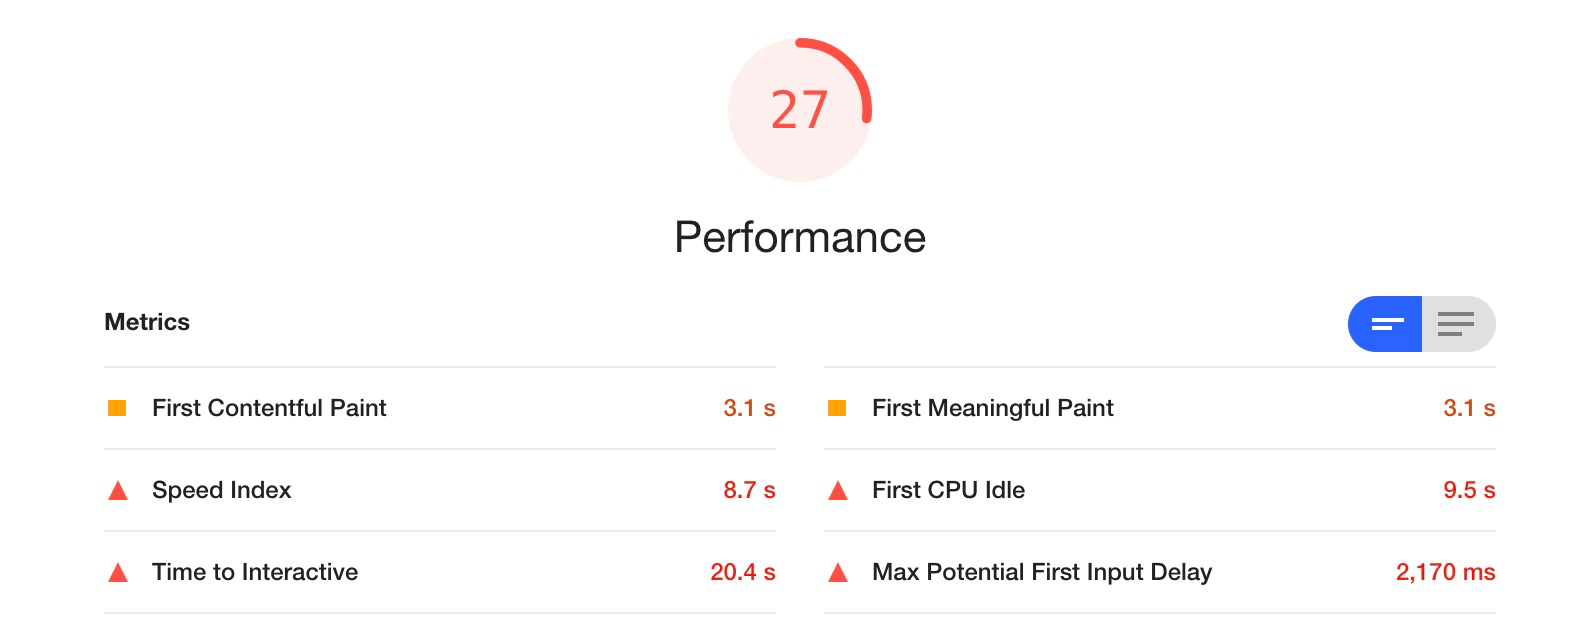
Task: Open First Meaningful Paint metric details
Action: (1160, 408)
